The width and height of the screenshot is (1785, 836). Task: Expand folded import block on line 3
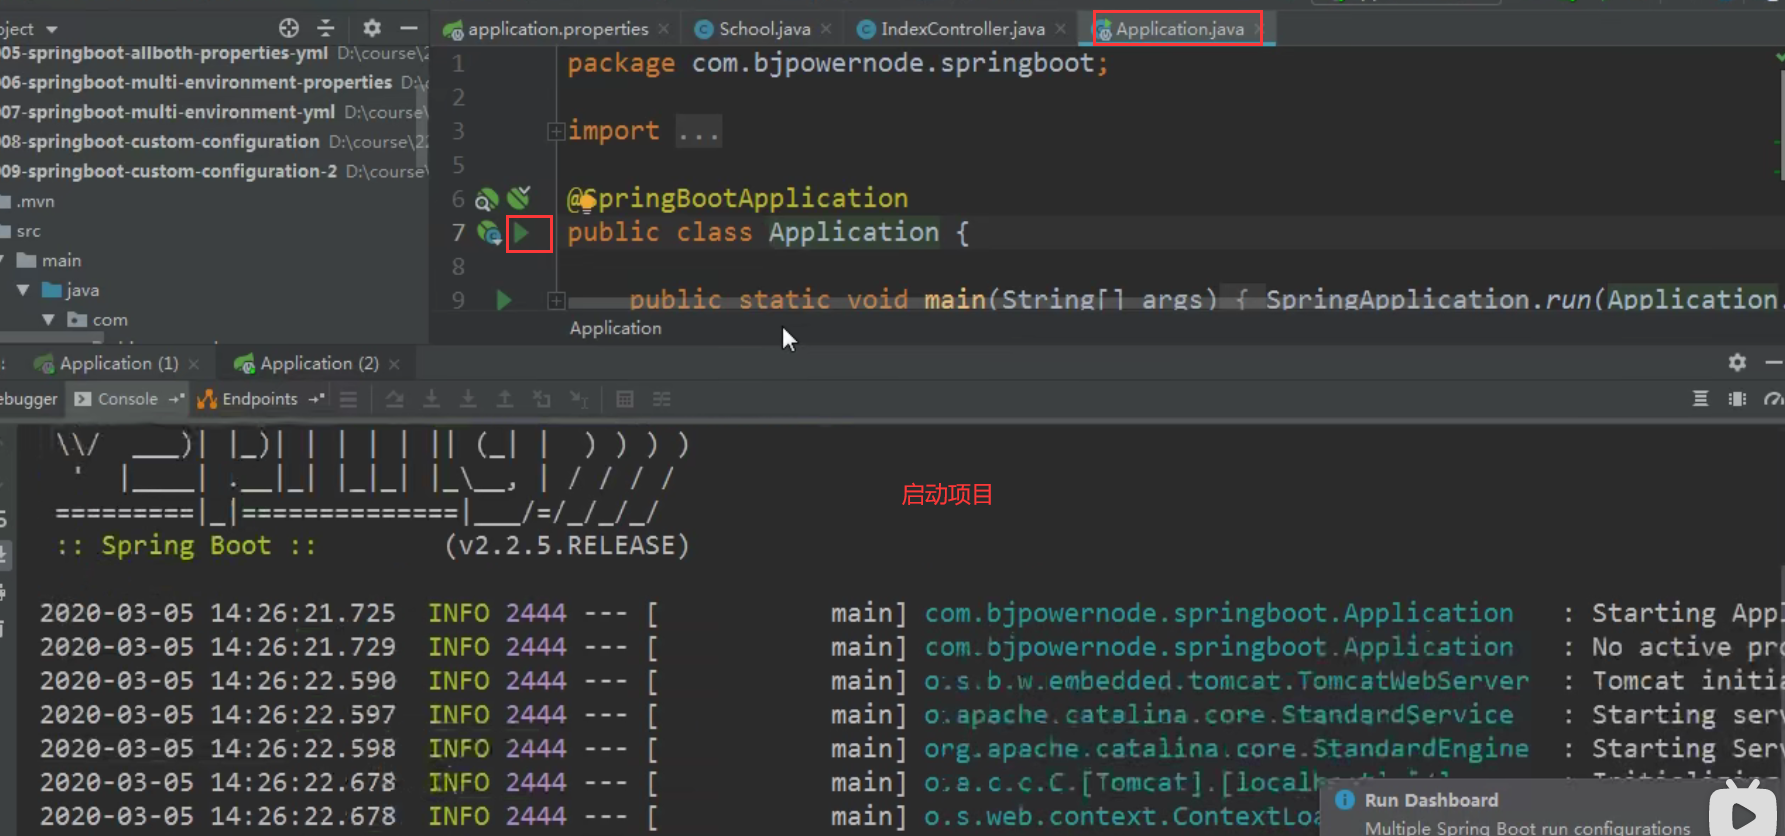pos(555,131)
